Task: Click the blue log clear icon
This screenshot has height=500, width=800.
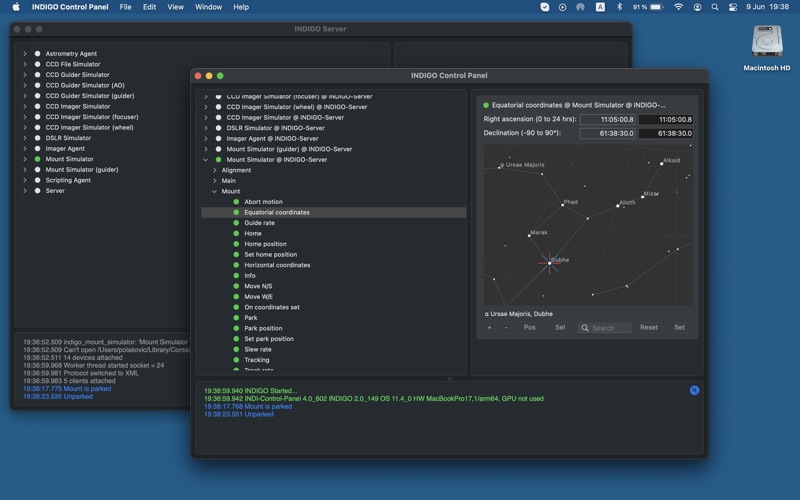Action: pos(694,390)
